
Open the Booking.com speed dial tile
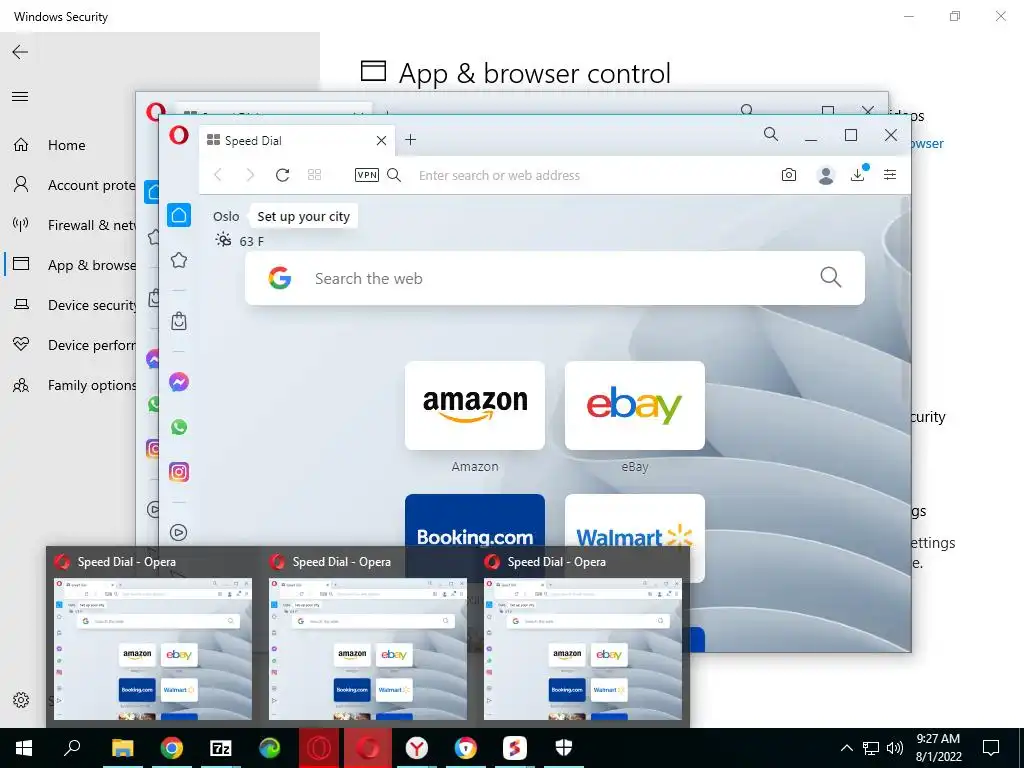click(x=475, y=520)
